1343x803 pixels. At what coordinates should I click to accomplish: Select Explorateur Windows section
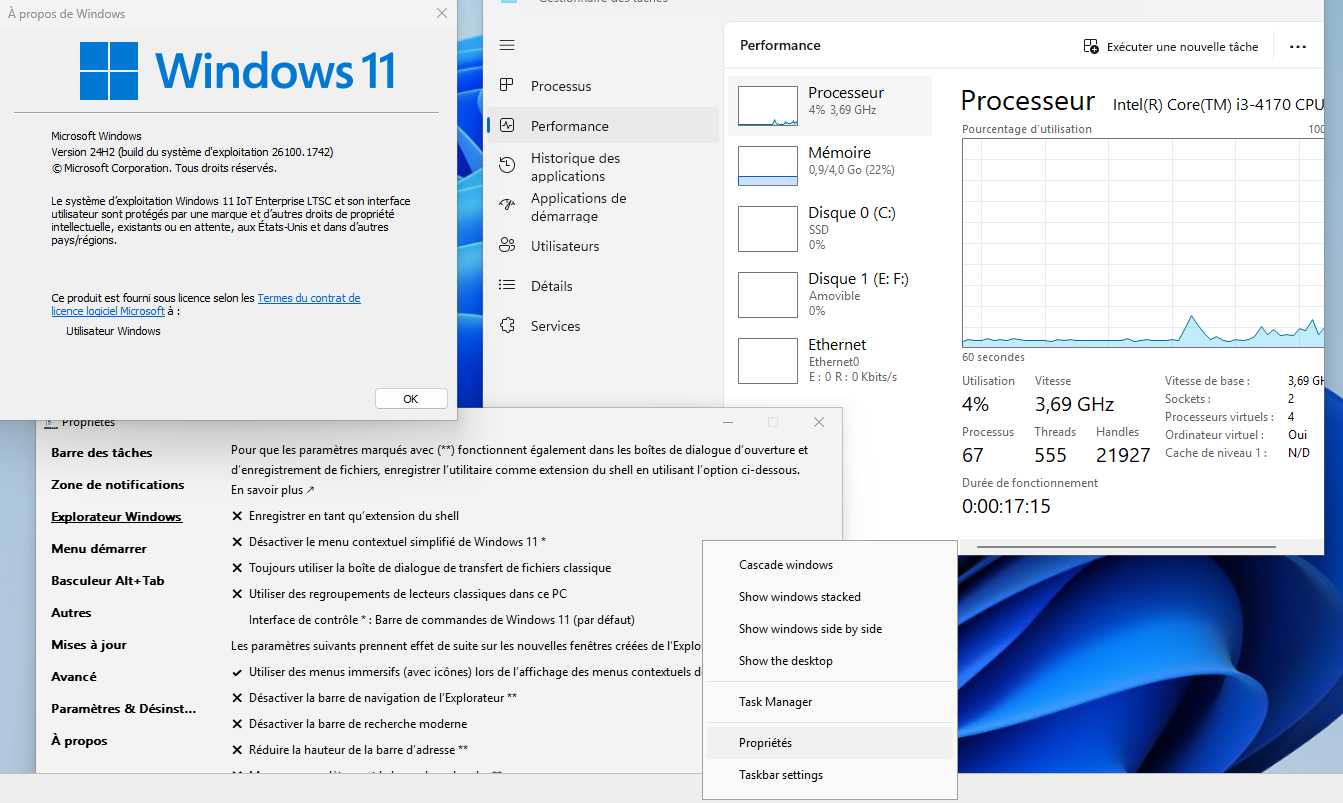(x=117, y=517)
